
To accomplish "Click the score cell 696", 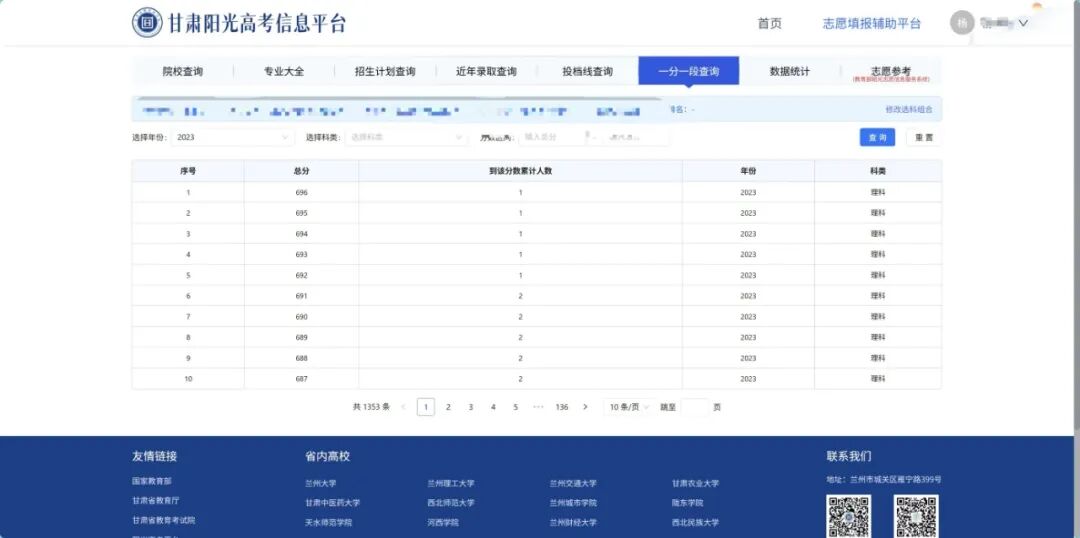I will coord(301,192).
